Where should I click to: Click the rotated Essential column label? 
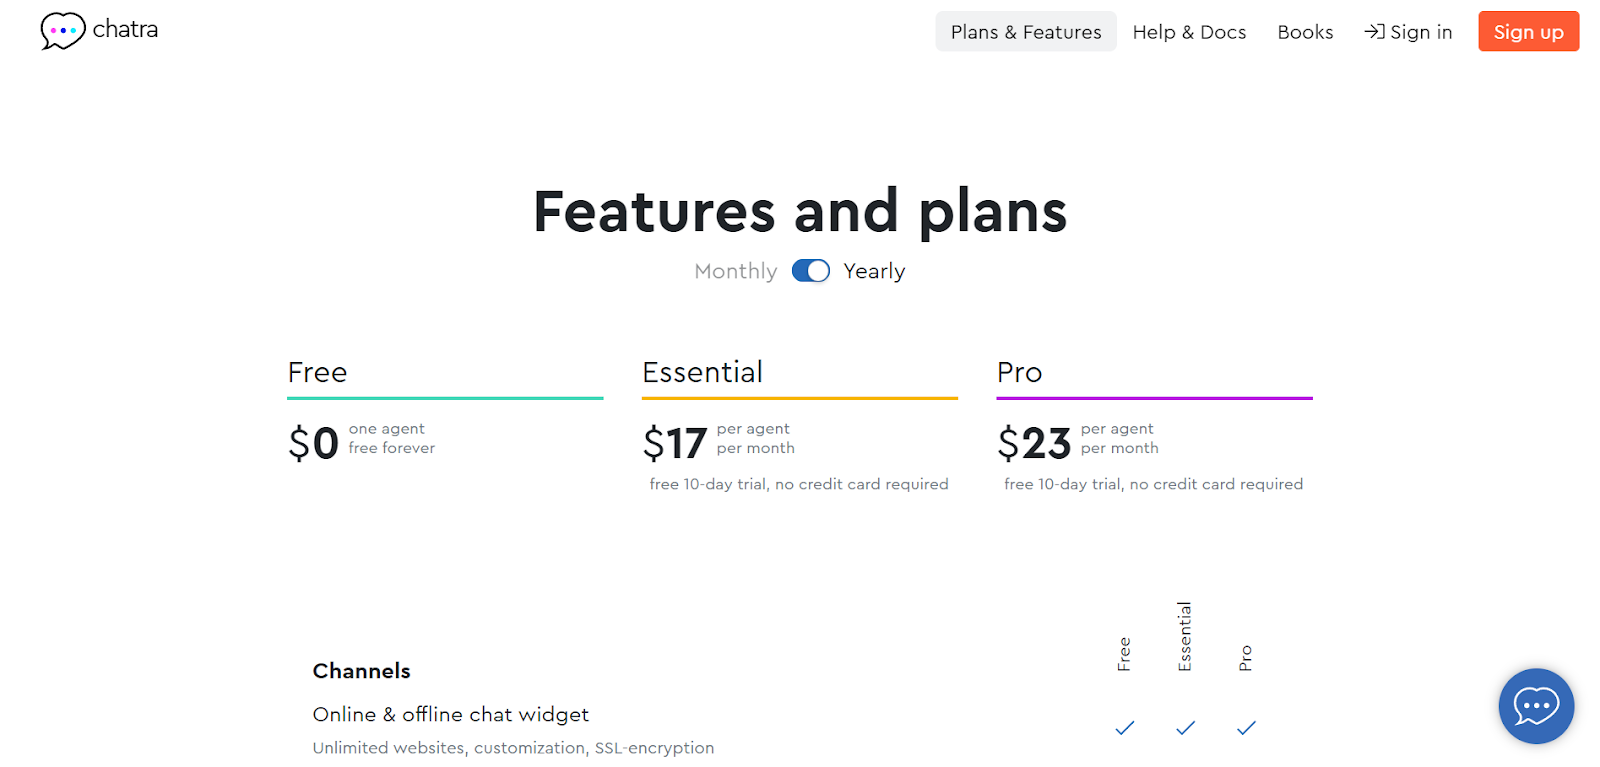point(1185,636)
